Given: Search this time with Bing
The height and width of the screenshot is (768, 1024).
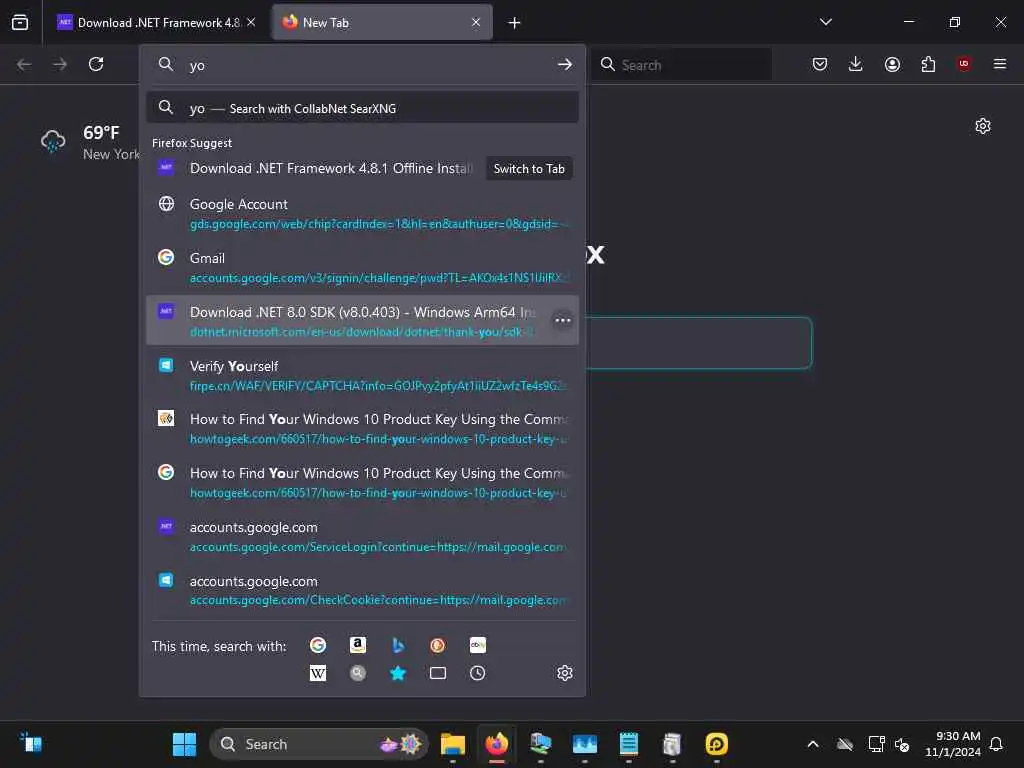Looking at the screenshot, I should pos(398,645).
